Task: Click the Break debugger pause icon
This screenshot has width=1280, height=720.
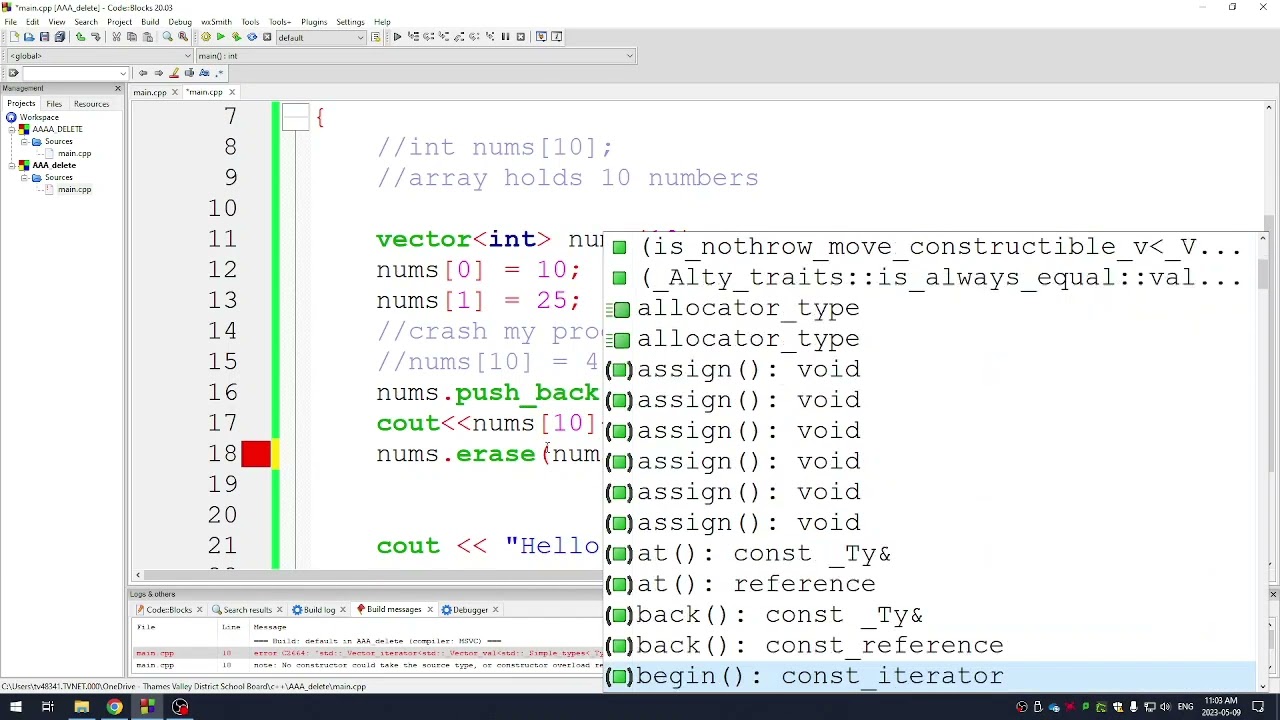Action: tap(505, 37)
